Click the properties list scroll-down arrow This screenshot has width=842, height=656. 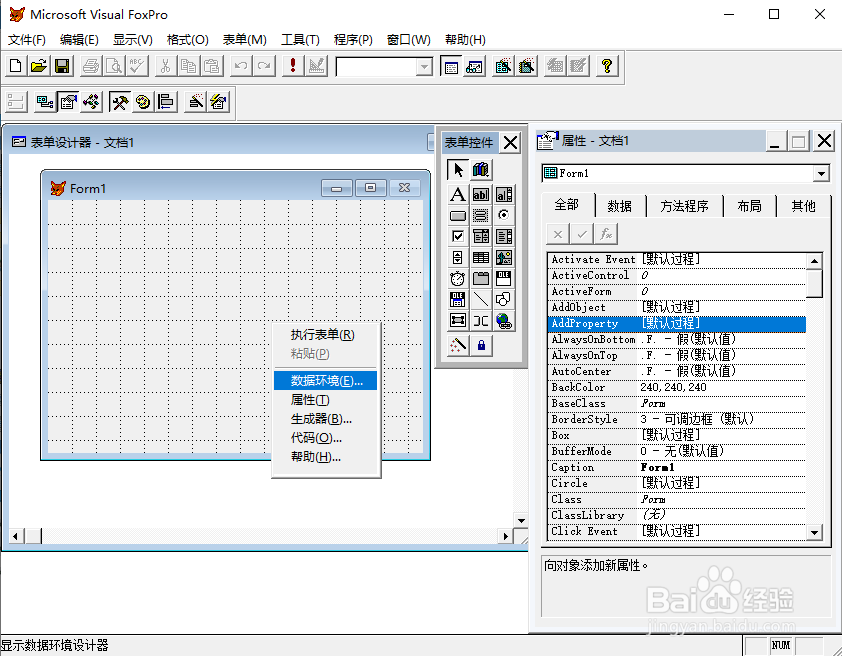(815, 532)
